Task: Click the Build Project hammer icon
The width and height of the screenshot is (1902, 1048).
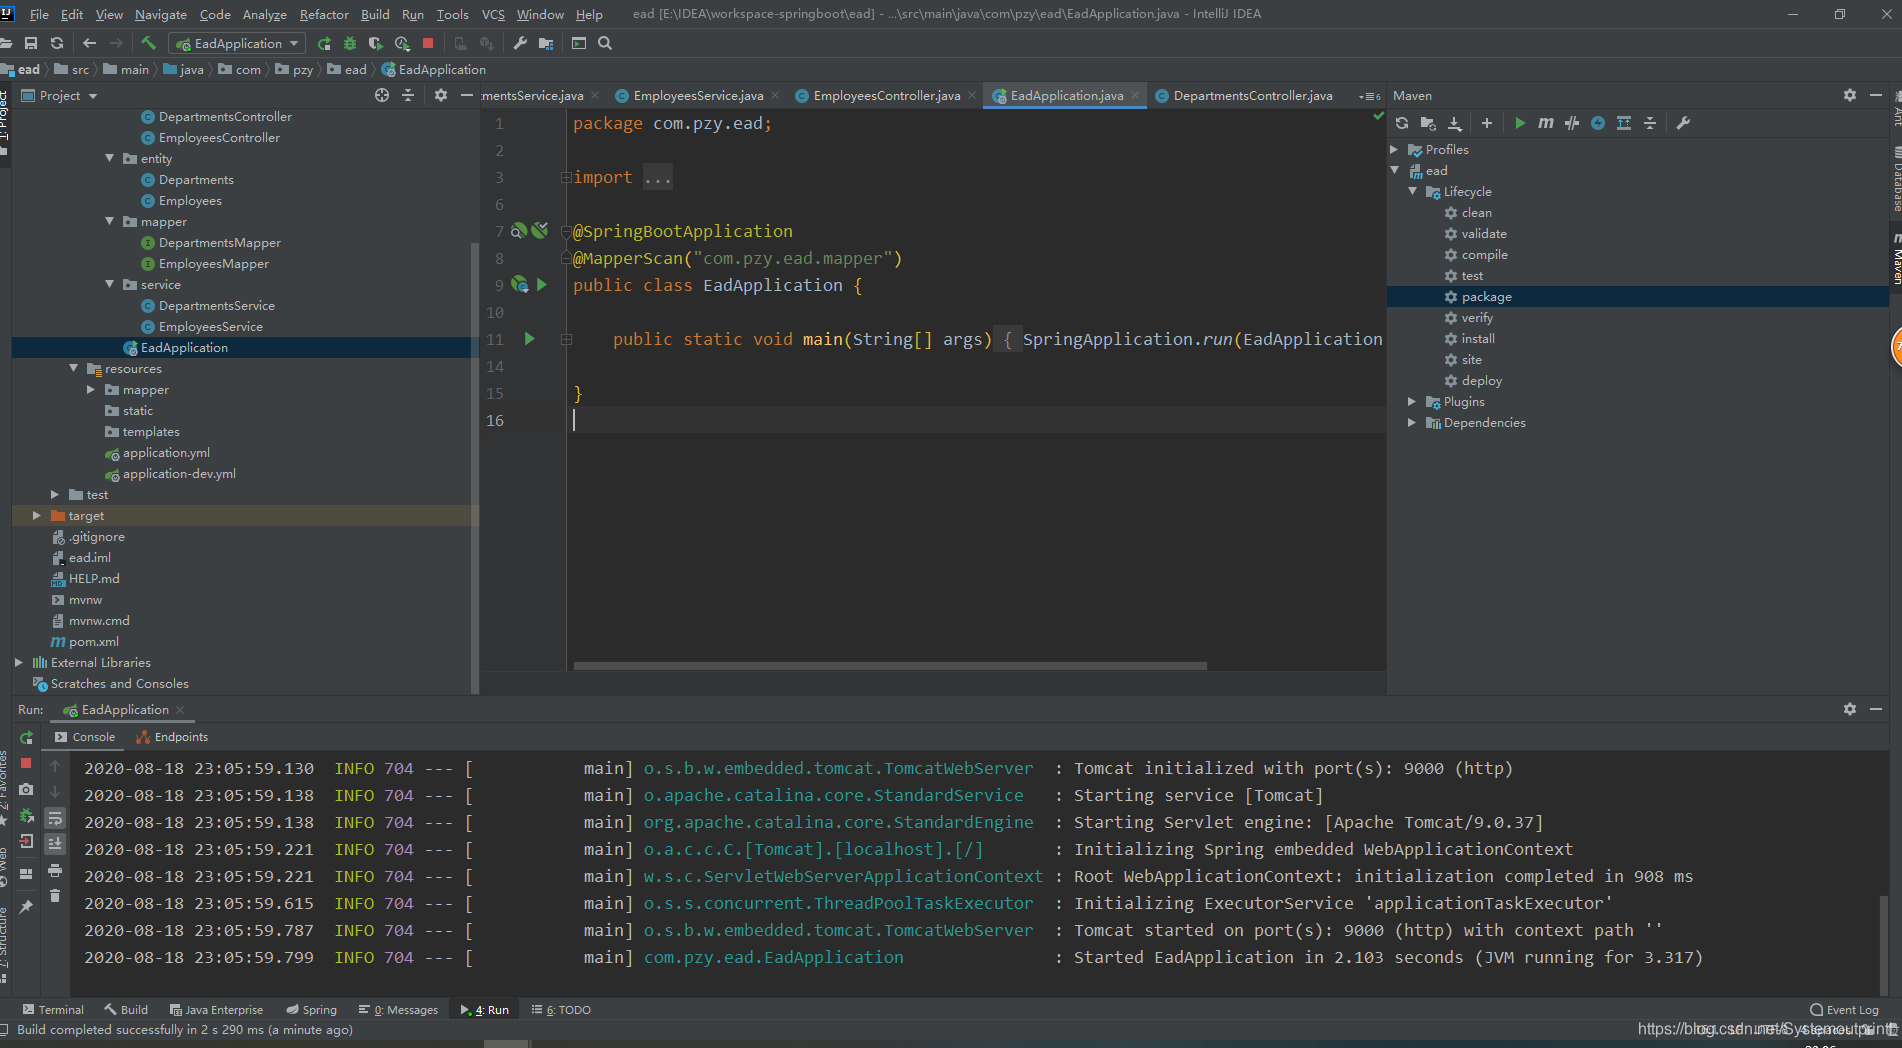Action: tap(148, 43)
